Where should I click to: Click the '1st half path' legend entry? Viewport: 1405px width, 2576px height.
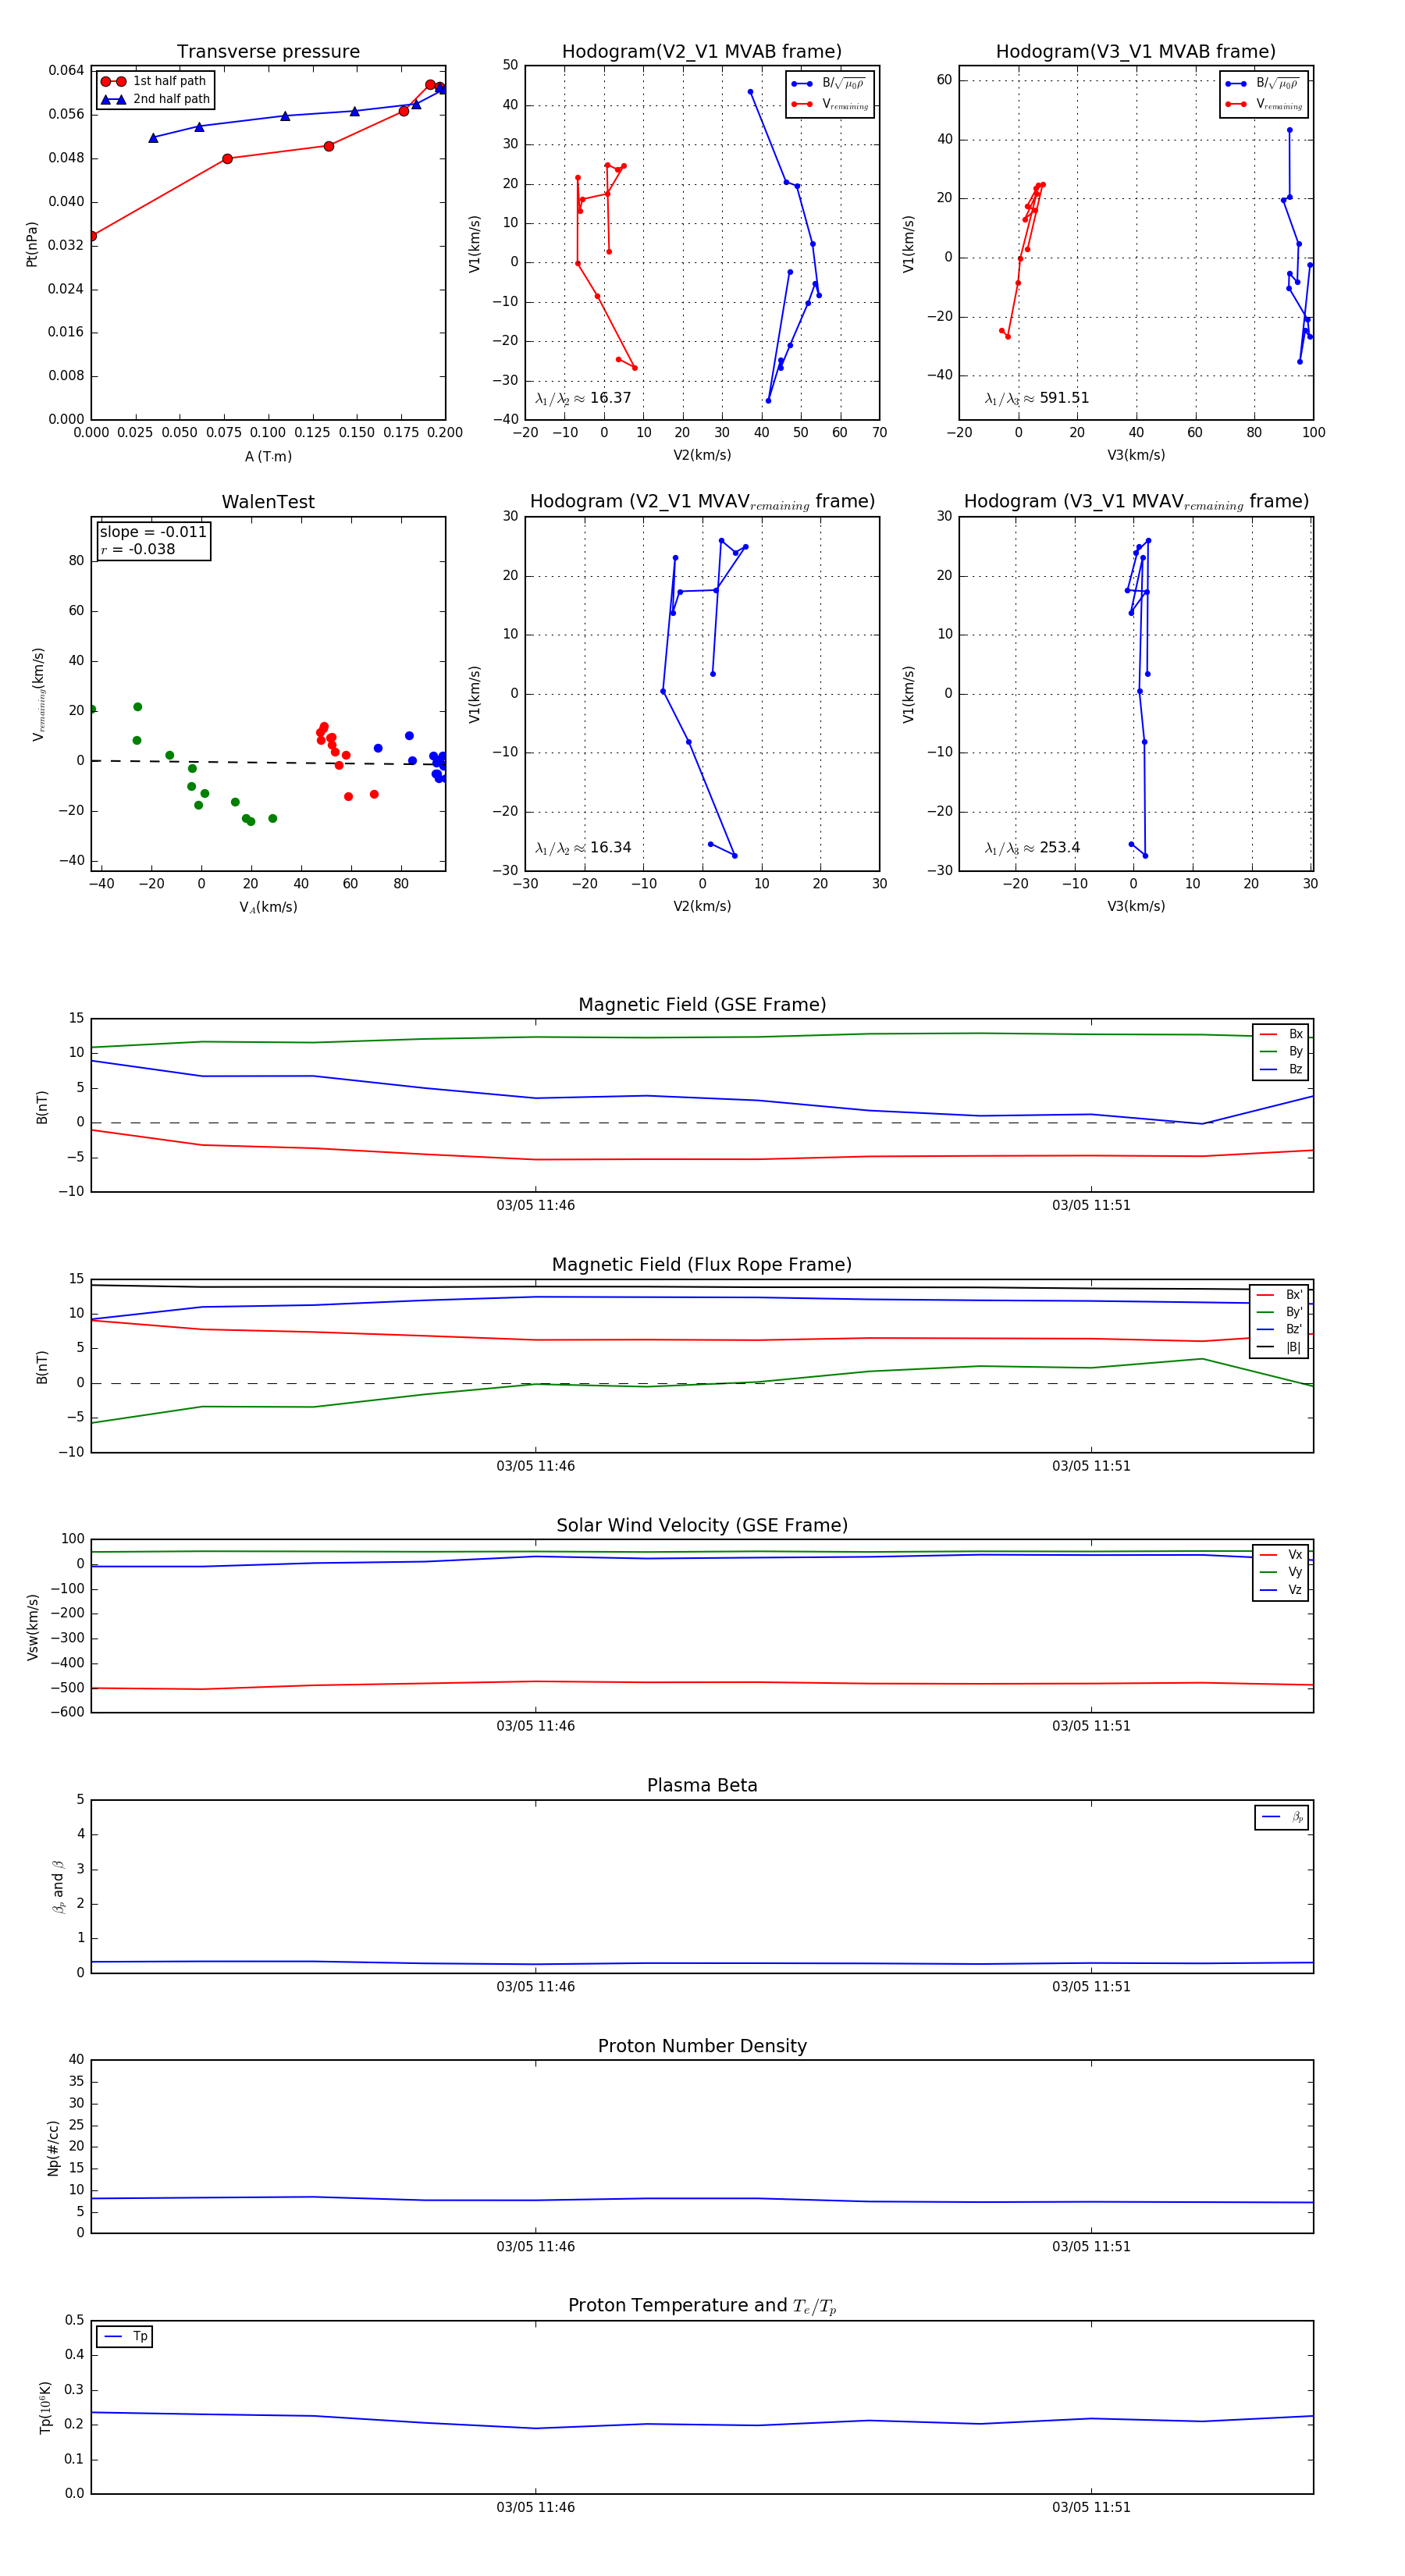(x=154, y=81)
